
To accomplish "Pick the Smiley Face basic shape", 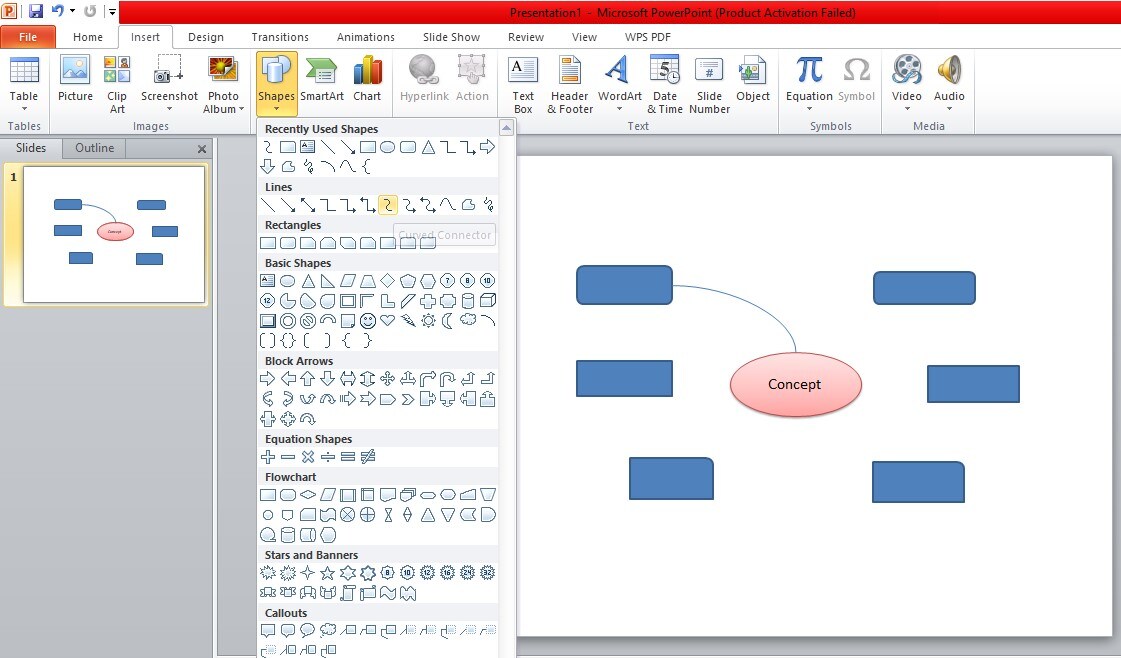I will (367, 321).
